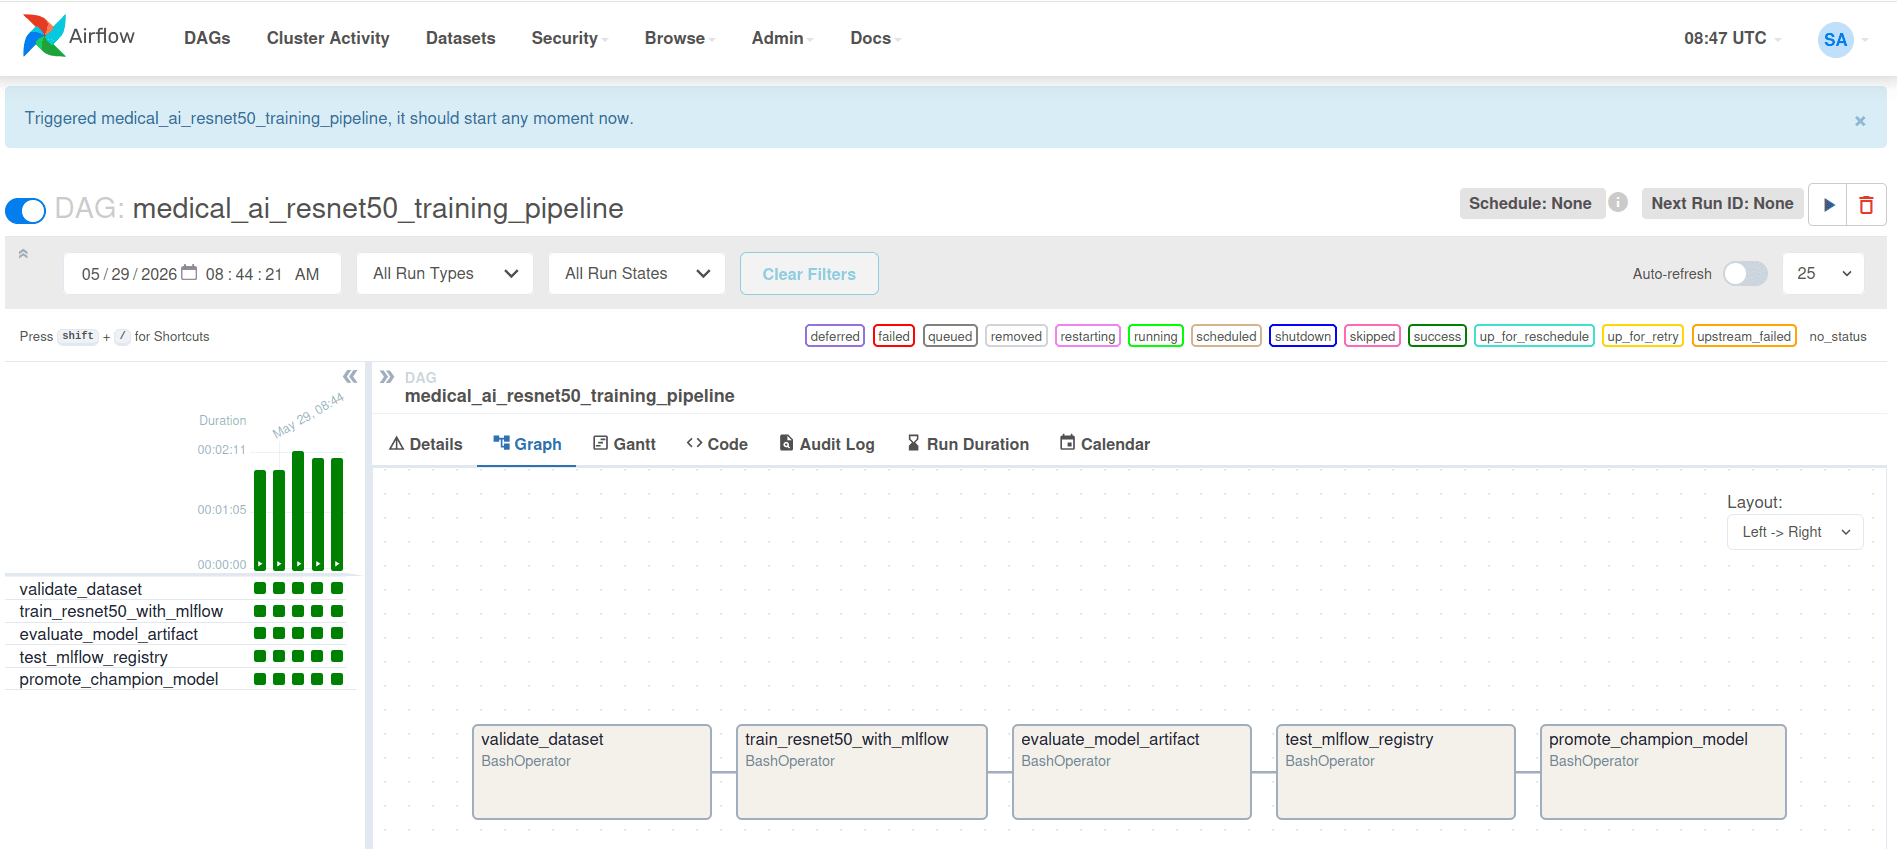Viewport: 1897px width, 849px height.
Task: Switch to the Calendar tab
Action: pyautogui.click(x=1105, y=444)
